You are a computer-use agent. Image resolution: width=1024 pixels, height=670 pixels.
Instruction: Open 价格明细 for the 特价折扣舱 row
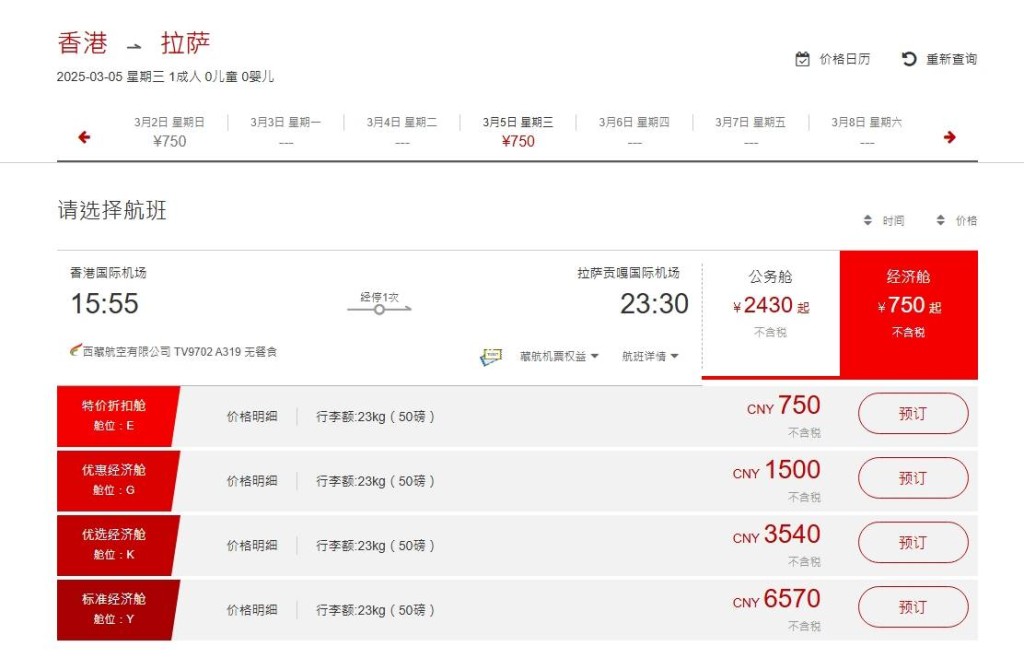coord(252,416)
